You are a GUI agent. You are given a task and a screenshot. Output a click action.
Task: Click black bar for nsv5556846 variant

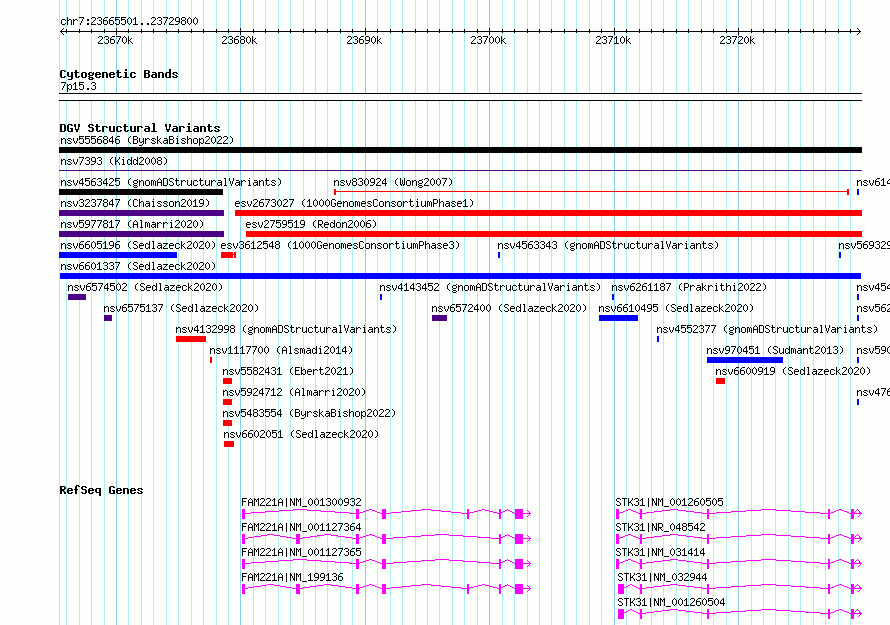tap(460, 150)
